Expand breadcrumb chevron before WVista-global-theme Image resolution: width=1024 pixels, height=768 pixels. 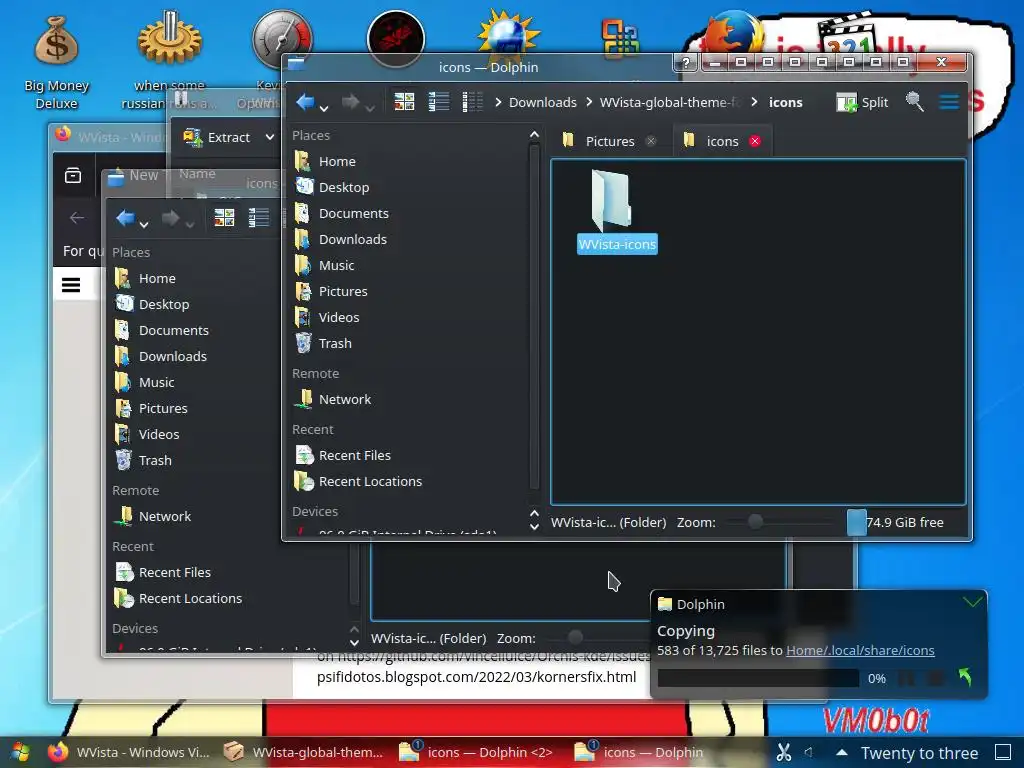(x=589, y=102)
